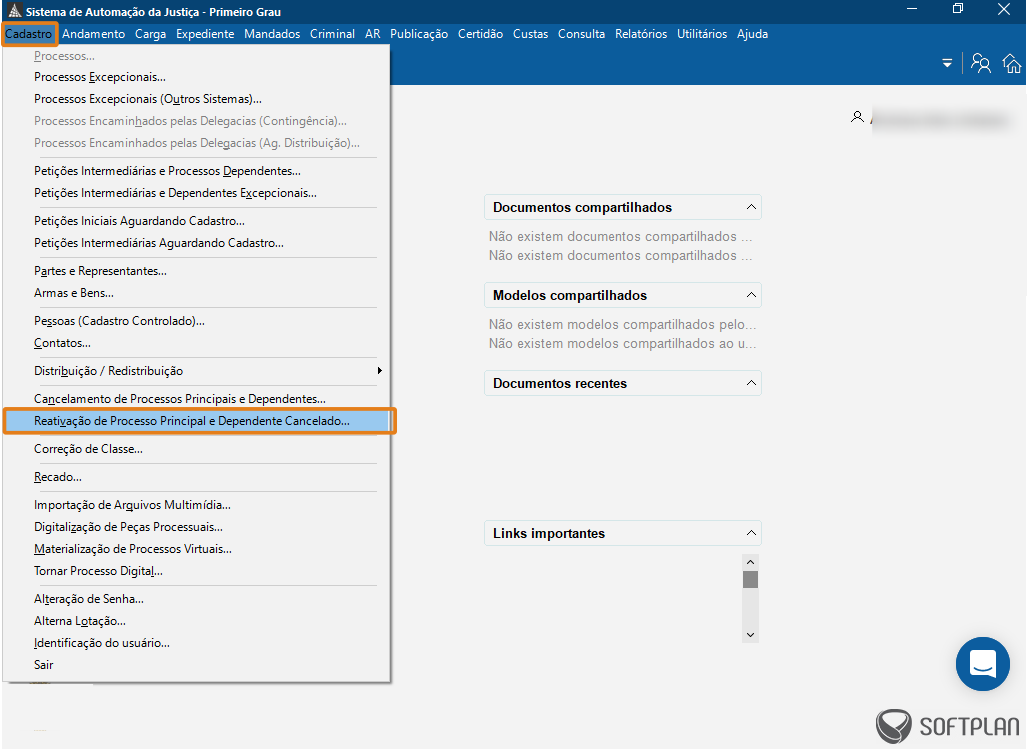Collapse the Modelos compartilhados panel

(x=751, y=296)
